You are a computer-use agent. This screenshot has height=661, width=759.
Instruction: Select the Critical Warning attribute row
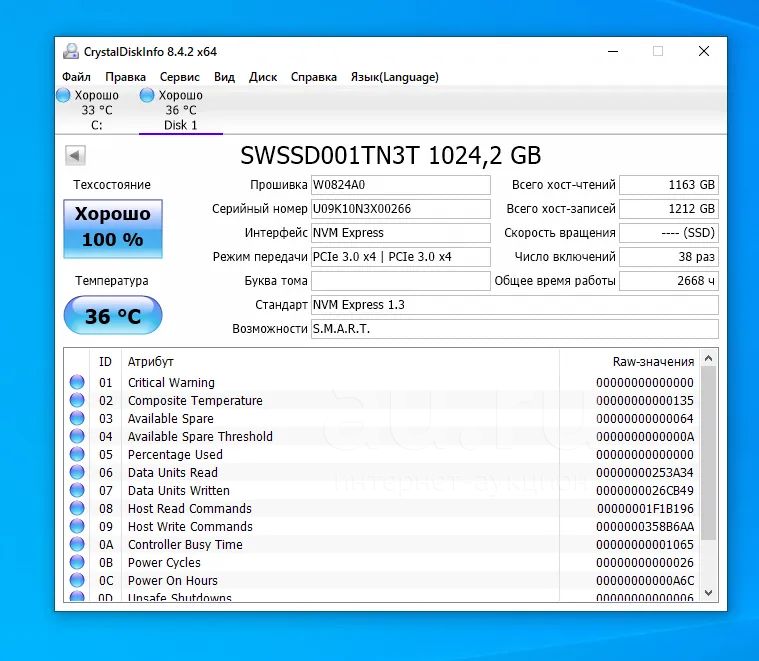pyautogui.click(x=382, y=382)
